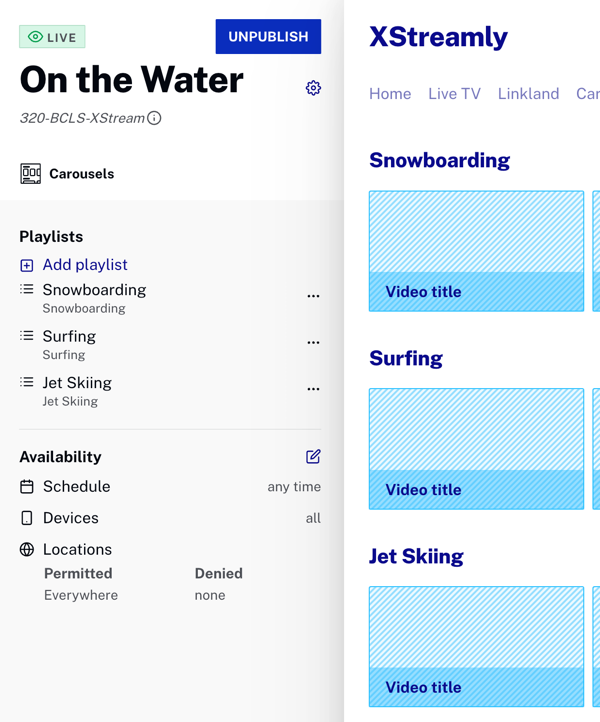Click the LIVE status eye badge

52,37
